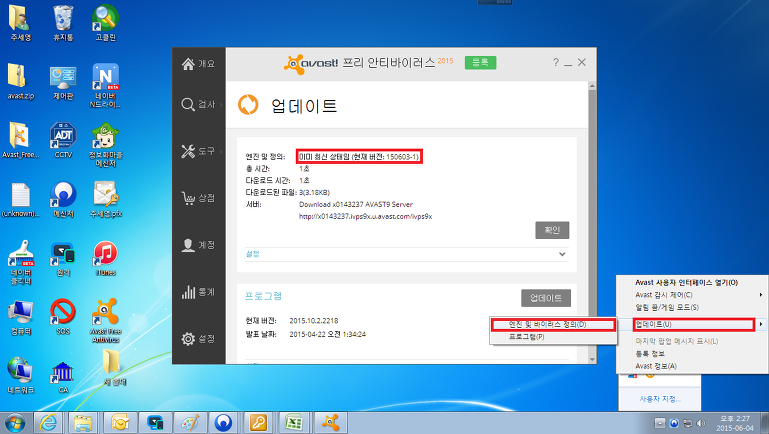Select the 고클린 desktop icon
Image resolution: width=769 pixels, height=434 pixels.
coord(105,23)
